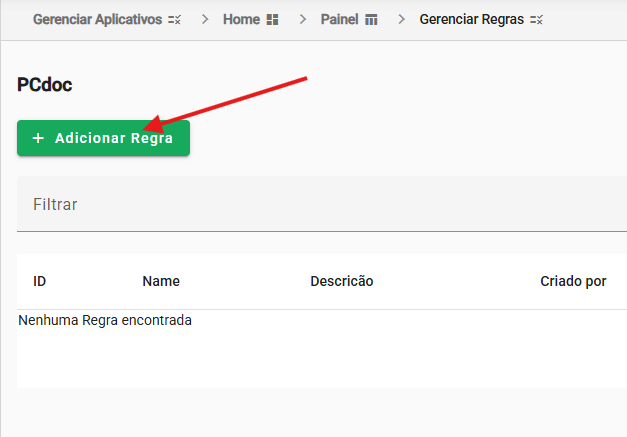Image resolution: width=627 pixels, height=437 pixels.
Task: Click the chevron after Gerenciar Aplicativos
Action: click(x=205, y=20)
